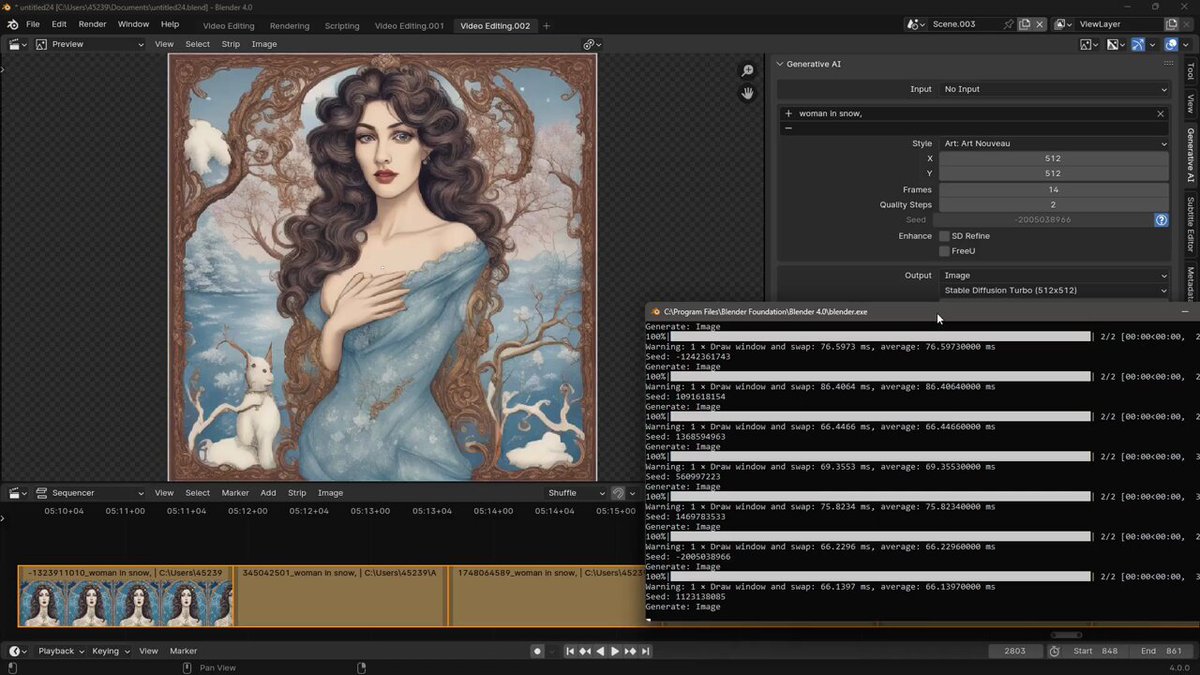Open the Sequencer Add menu

pyautogui.click(x=268, y=493)
